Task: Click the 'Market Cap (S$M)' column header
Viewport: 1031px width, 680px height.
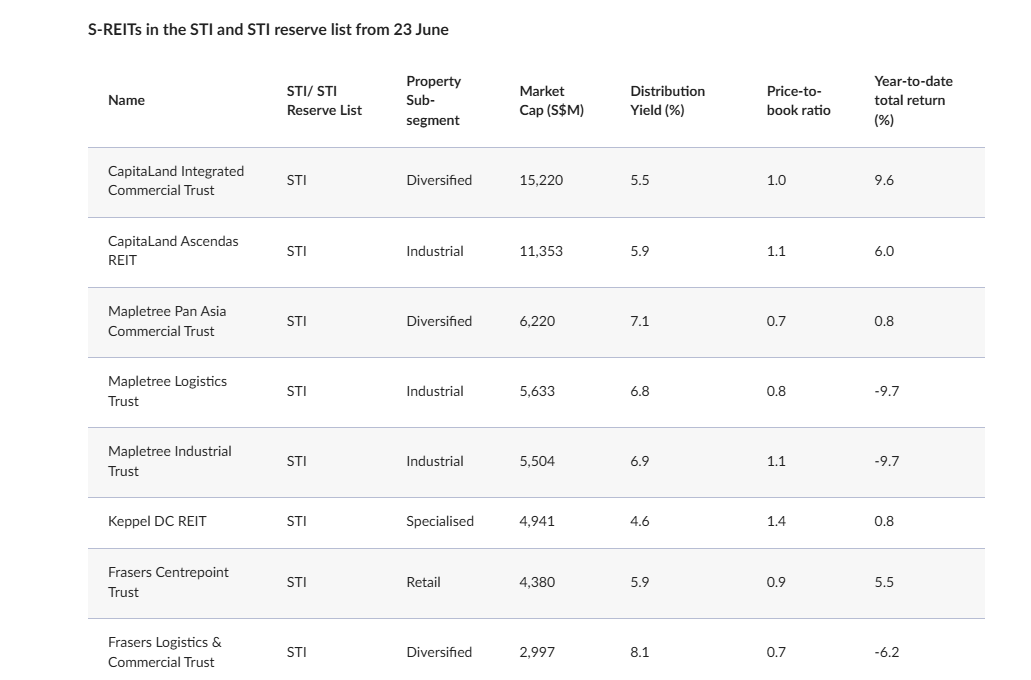Action: [x=551, y=100]
